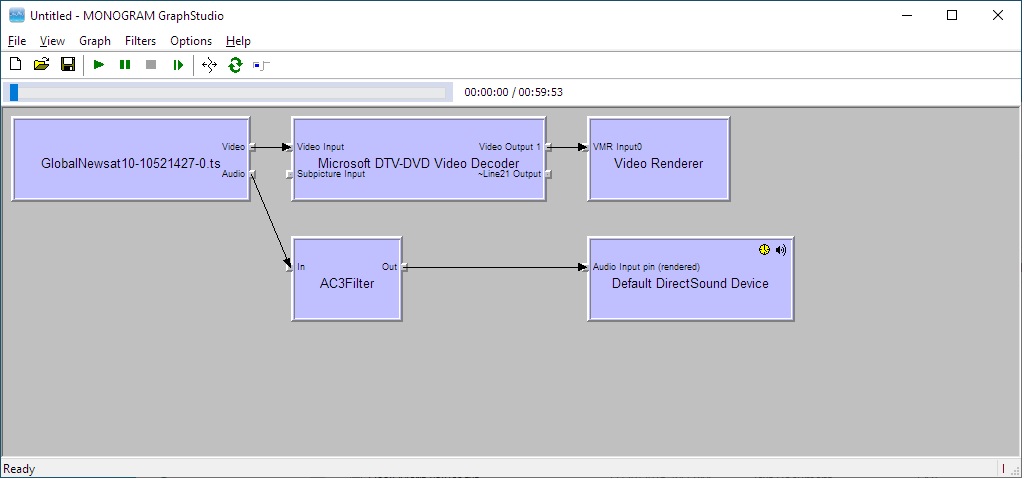Click the New graph toolbar icon

(16, 64)
